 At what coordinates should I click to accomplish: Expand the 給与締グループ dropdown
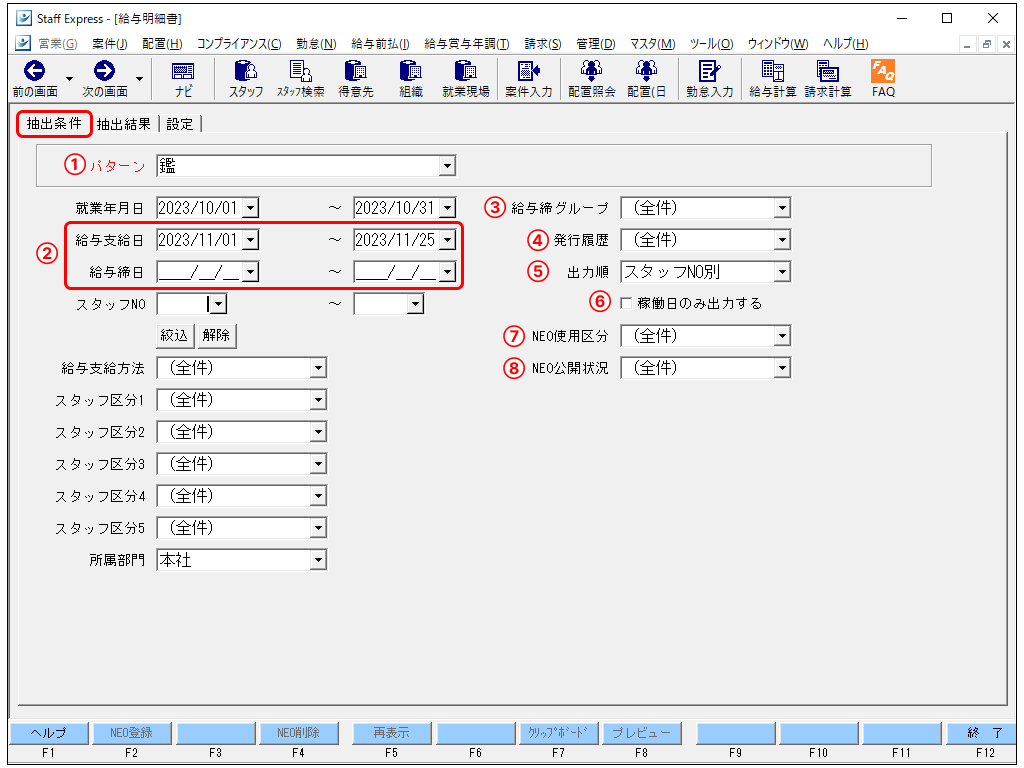coord(782,208)
